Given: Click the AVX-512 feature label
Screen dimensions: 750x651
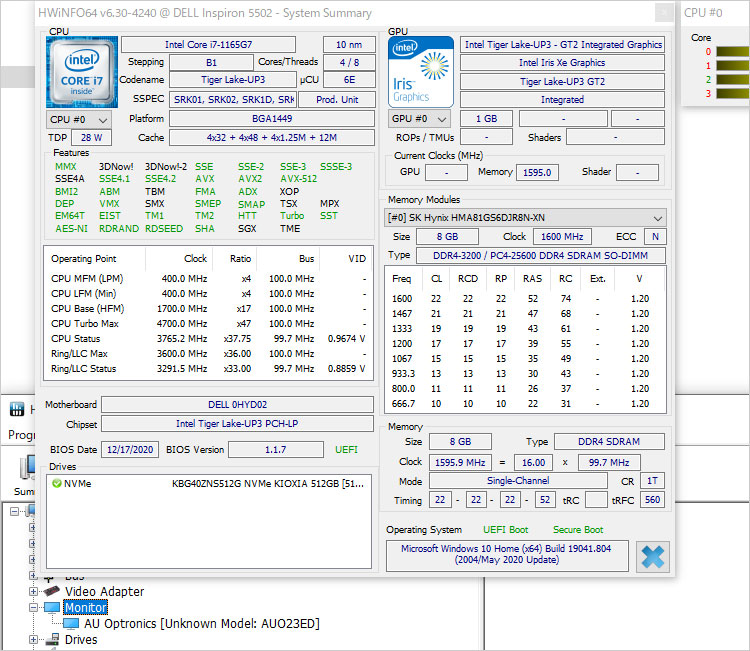Looking at the screenshot, I should point(298,179).
